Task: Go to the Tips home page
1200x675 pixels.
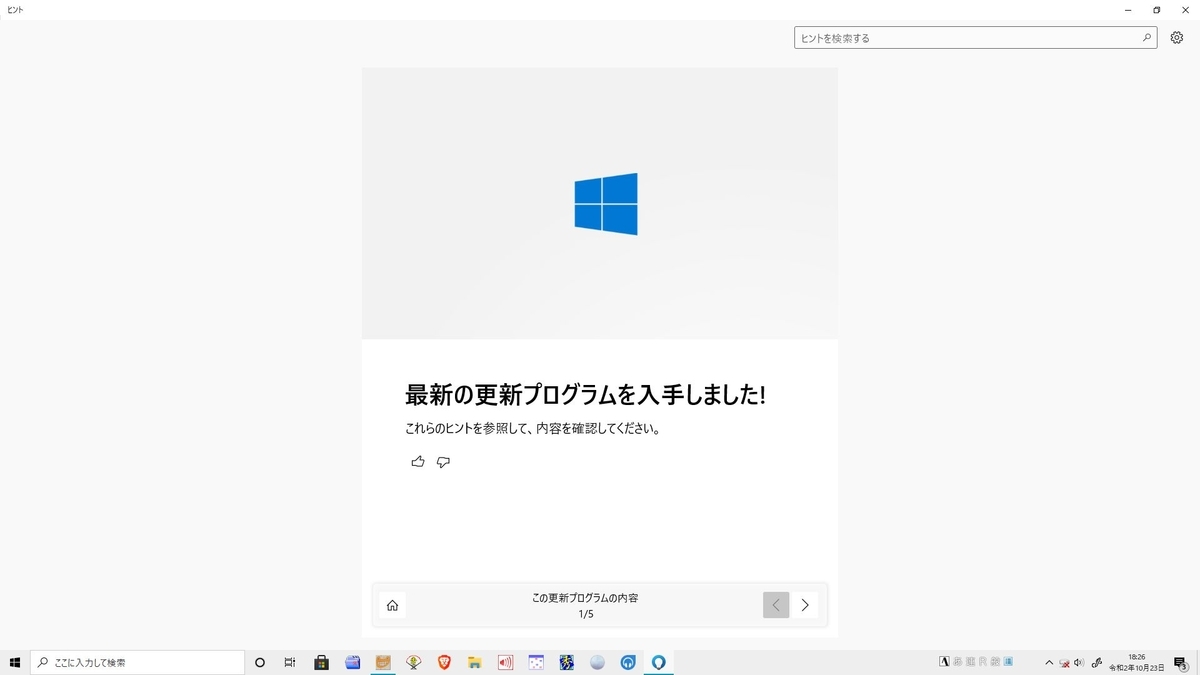Action: (x=392, y=605)
